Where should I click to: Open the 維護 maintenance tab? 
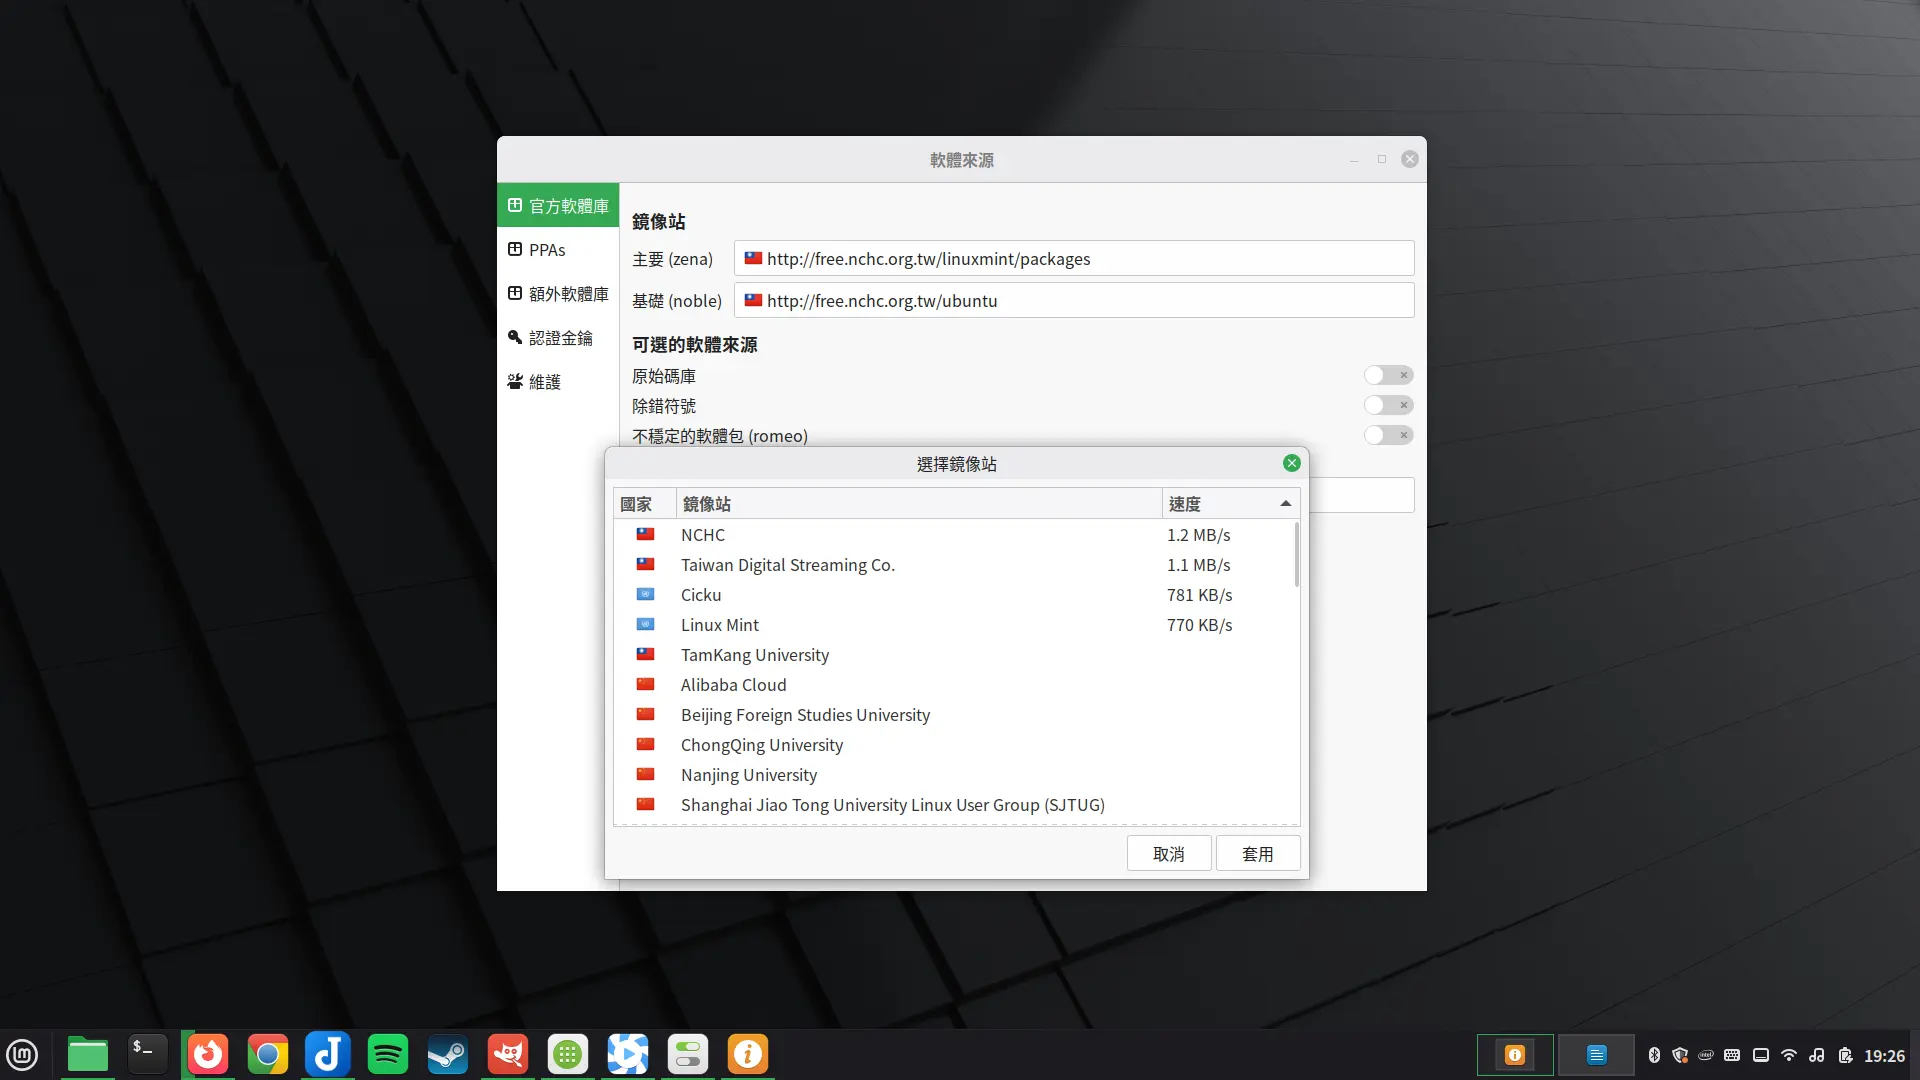click(x=546, y=381)
